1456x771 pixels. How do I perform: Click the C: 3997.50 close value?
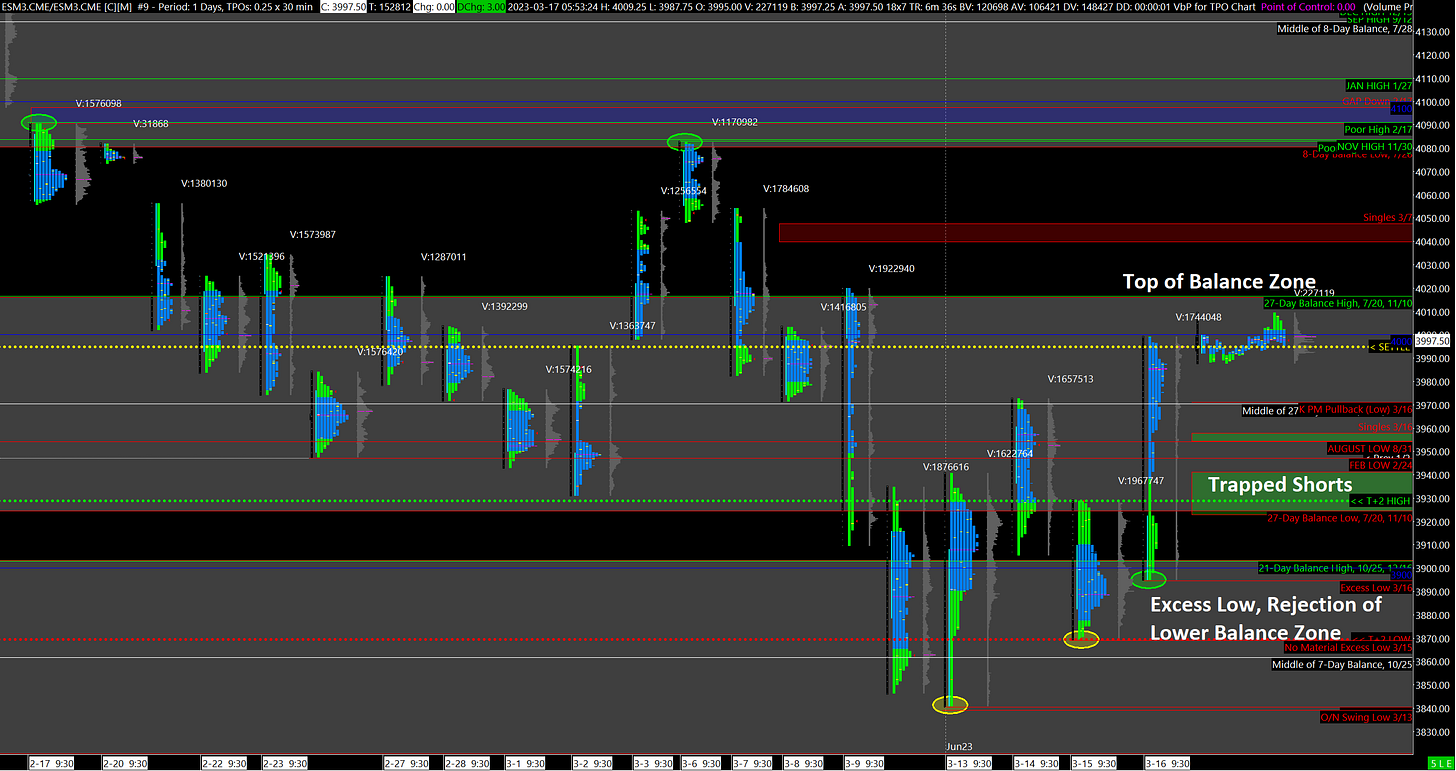pos(344,6)
